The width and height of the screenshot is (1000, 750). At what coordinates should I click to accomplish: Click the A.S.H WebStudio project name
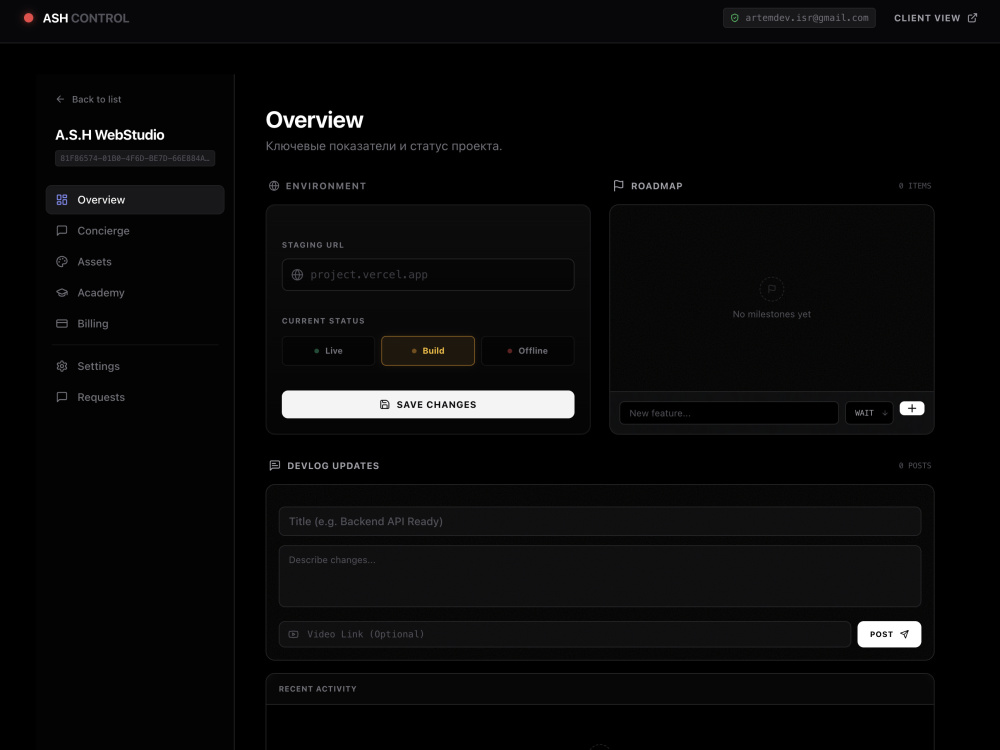(110, 135)
